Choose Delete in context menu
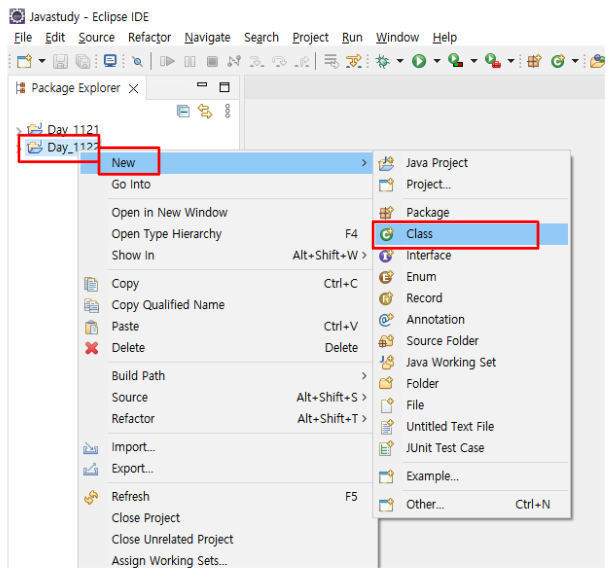 [226, 348]
